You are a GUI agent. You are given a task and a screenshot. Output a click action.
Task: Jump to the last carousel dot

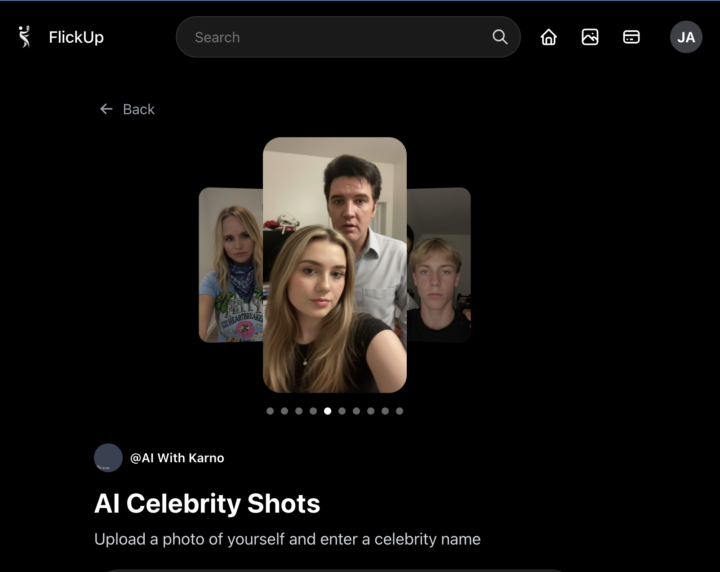[x=400, y=411]
